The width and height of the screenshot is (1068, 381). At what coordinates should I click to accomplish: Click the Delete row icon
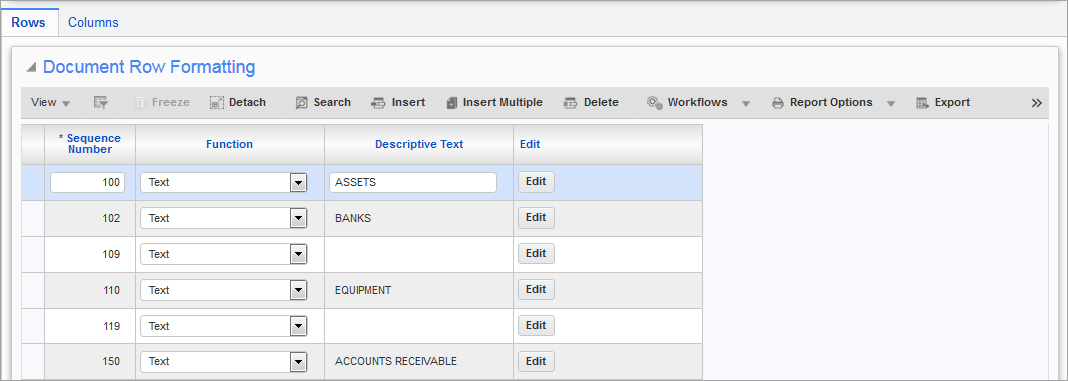[x=570, y=103]
